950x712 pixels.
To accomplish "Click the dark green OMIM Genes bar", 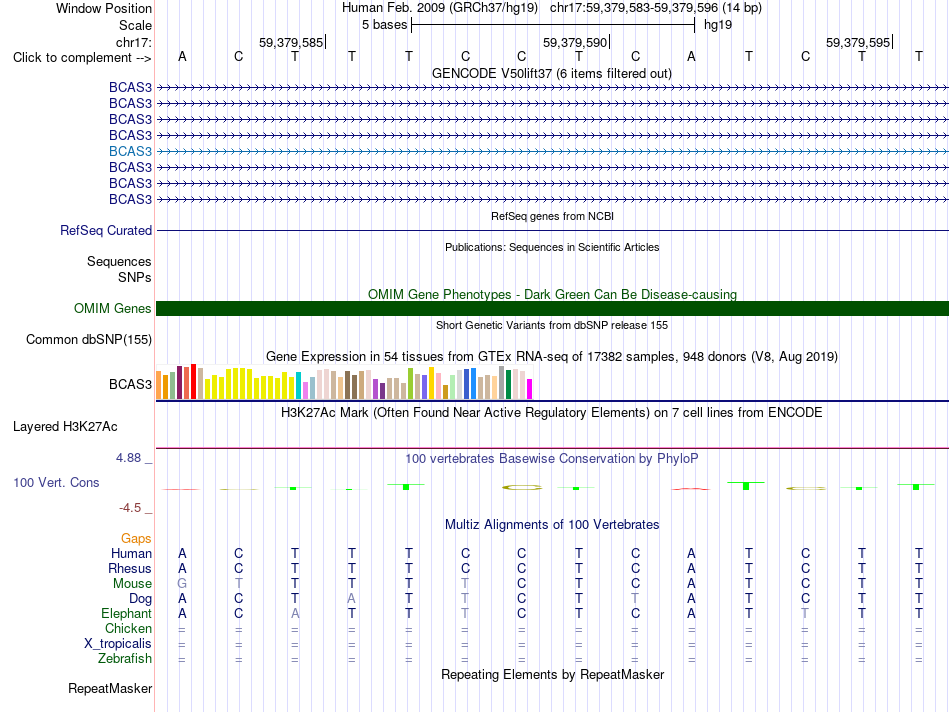I will [552, 308].
